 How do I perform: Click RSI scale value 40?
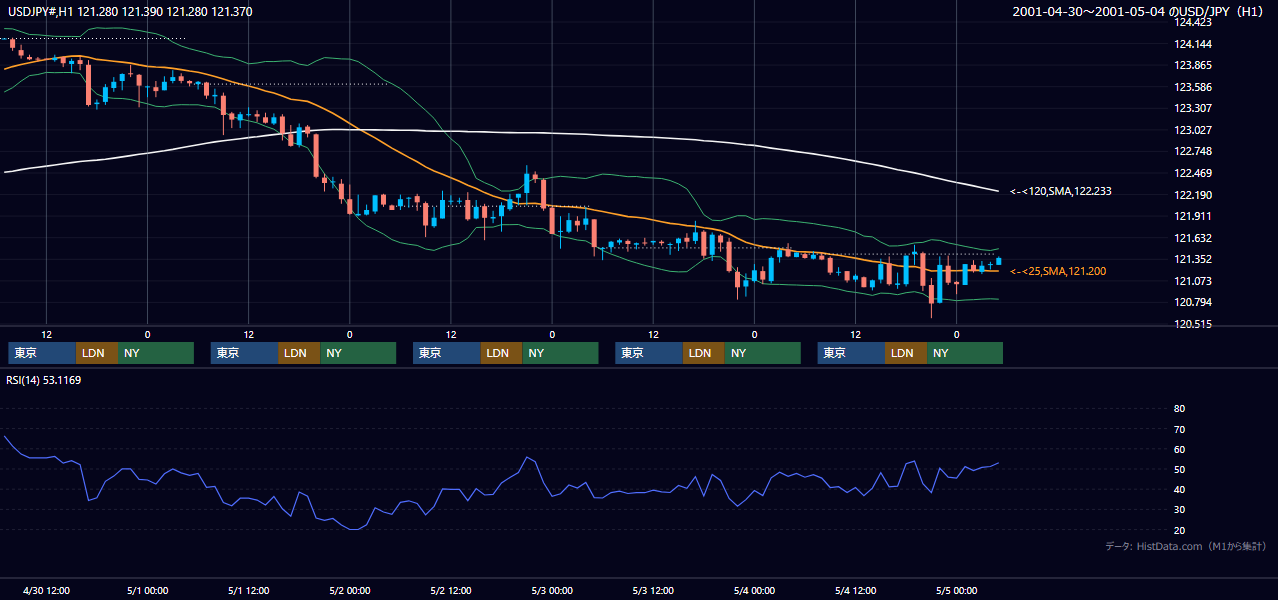click(1179, 489)
